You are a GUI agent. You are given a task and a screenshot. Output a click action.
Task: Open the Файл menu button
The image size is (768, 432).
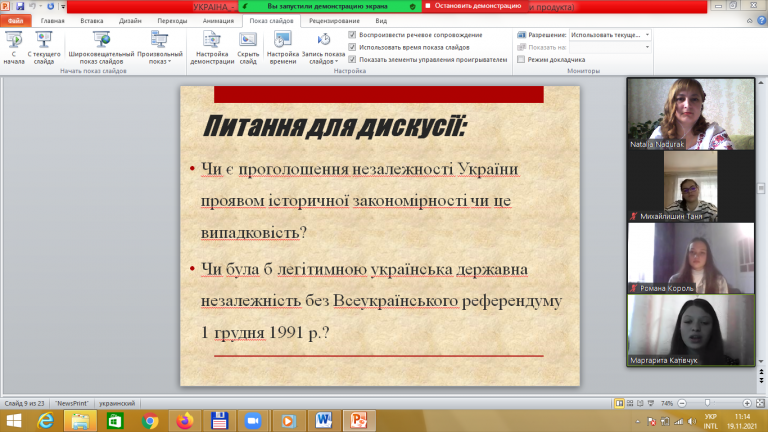[16, 21]
